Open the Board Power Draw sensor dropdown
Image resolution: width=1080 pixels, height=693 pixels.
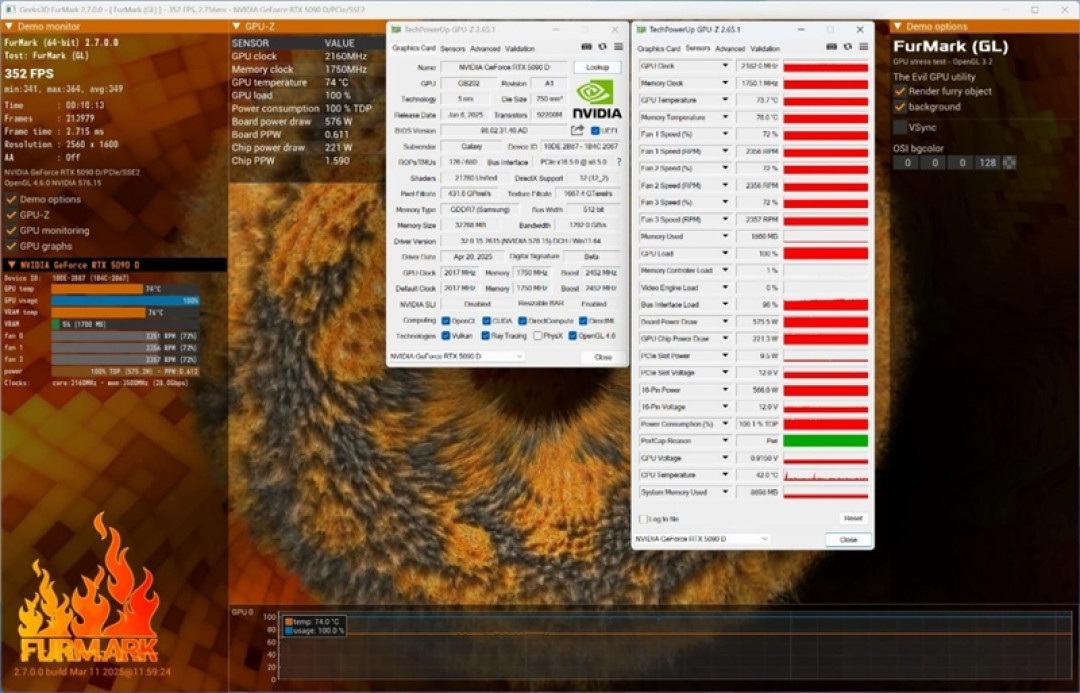[x=725, y=322]
